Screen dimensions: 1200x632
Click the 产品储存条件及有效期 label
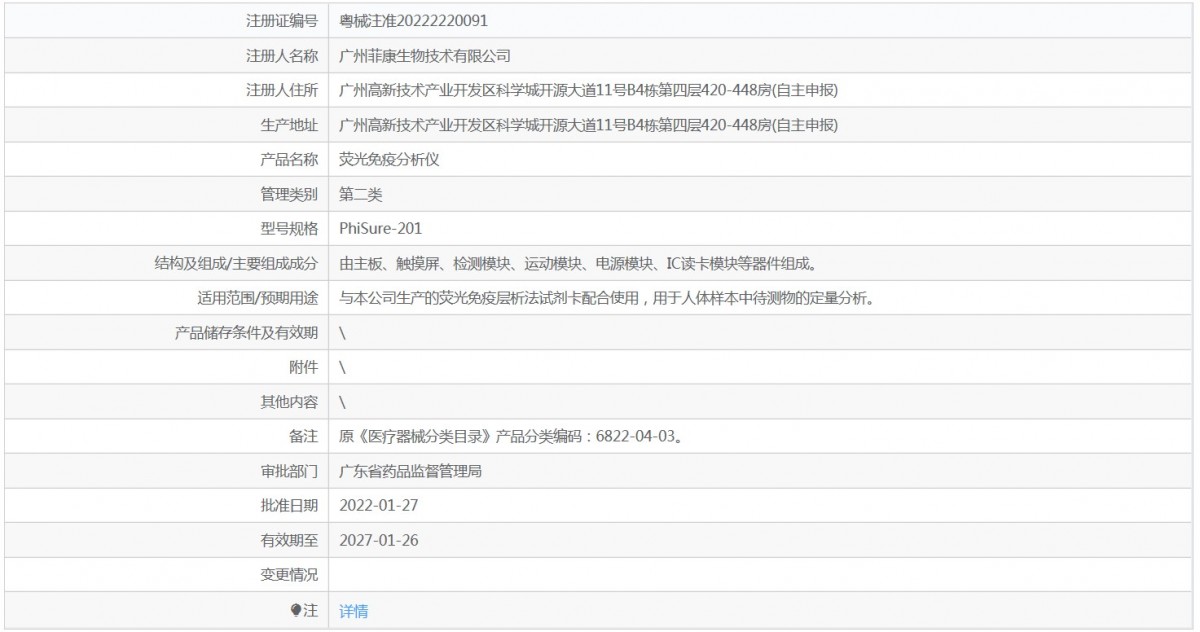coord(247,333)
